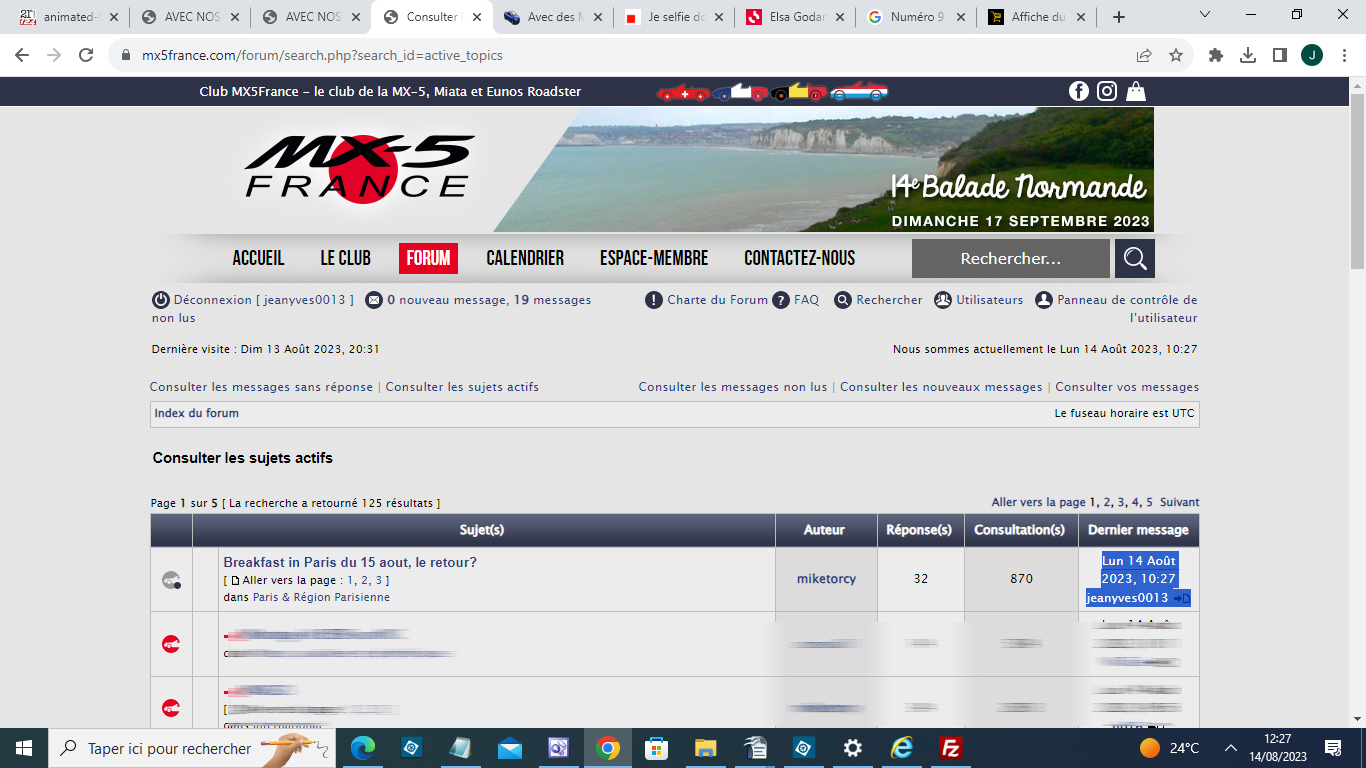1366x768 pixels.
Task: Click the magnifier search button beside Rechercher field
Action: pos(1135,258)
